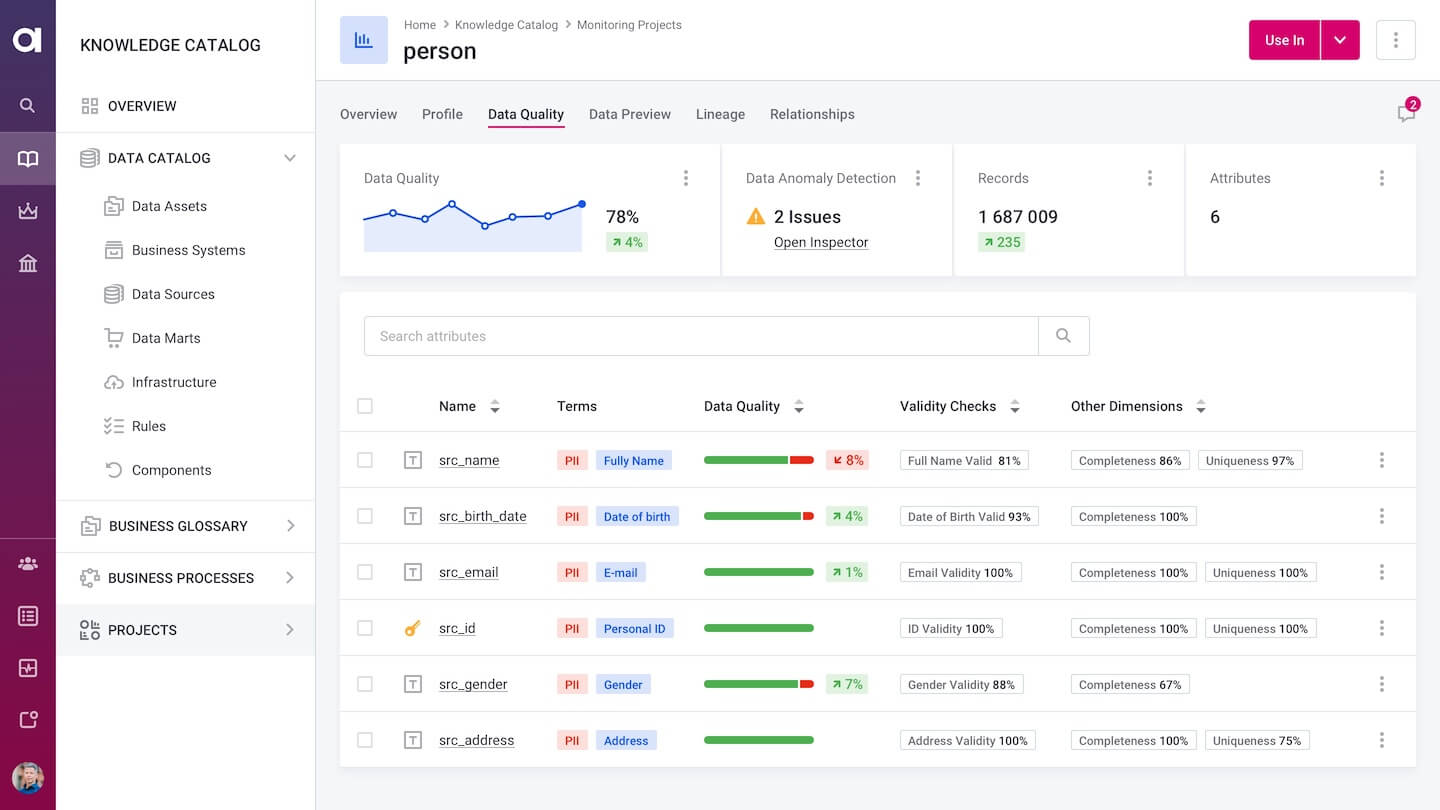Select the bank-style governance icon in sidebar
Viewport: 1440px width, 810px height.
[27, 263]
